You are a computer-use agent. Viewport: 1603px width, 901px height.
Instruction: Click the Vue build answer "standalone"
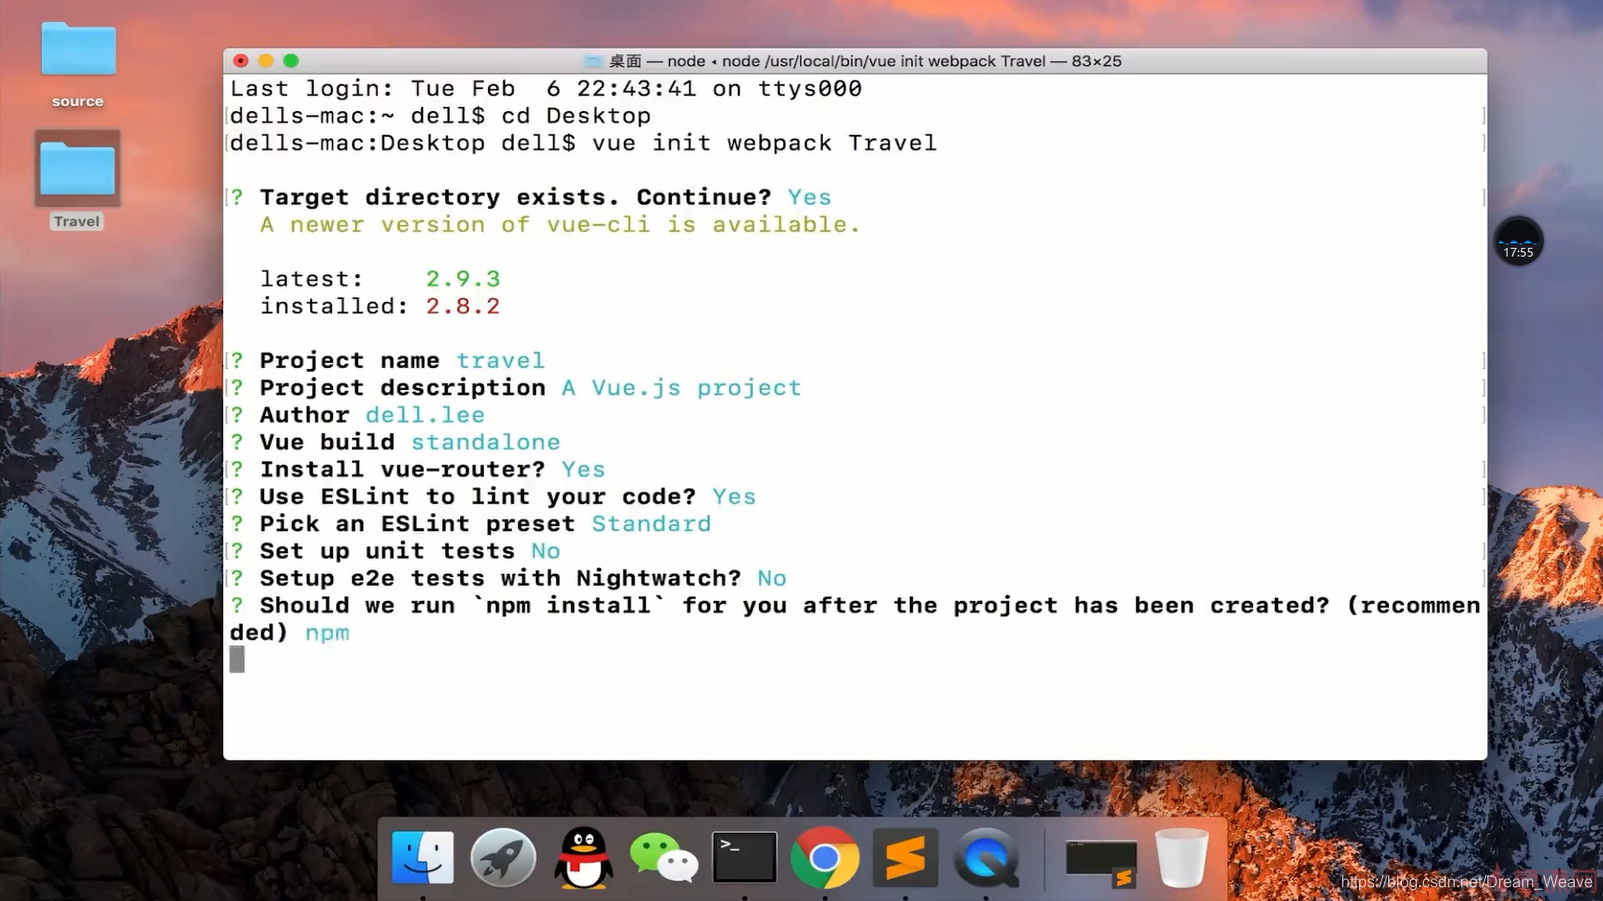point(486,442)
